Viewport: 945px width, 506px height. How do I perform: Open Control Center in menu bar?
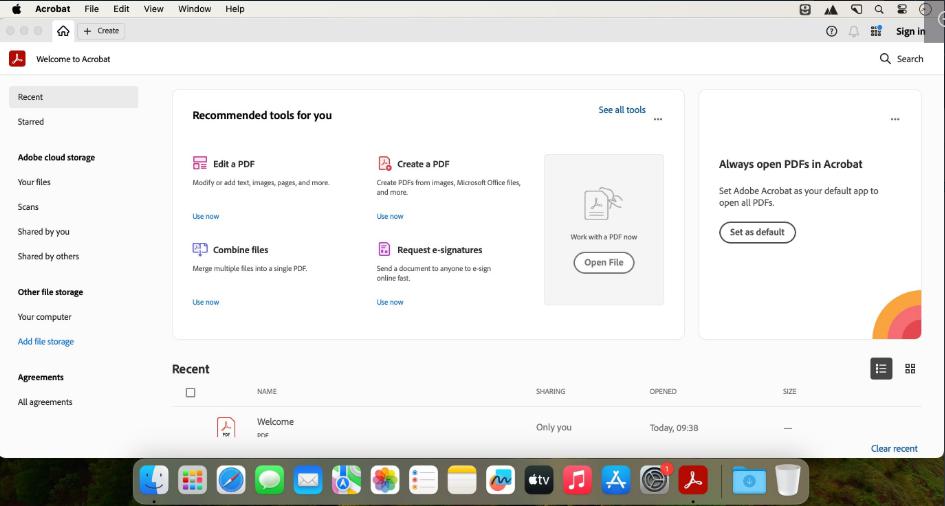[x=902, y=9]
